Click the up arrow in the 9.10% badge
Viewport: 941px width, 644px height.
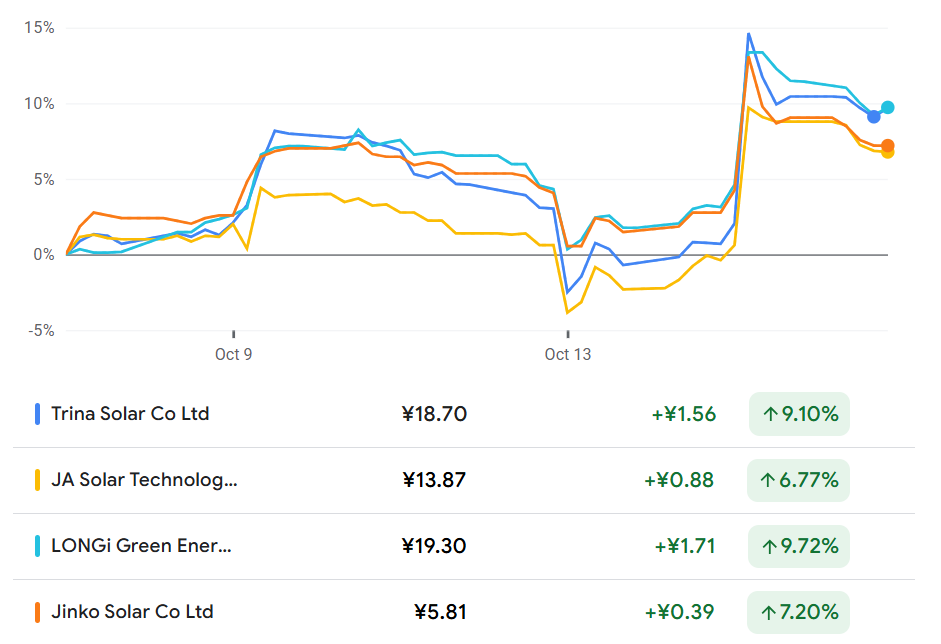coord(768,414)
